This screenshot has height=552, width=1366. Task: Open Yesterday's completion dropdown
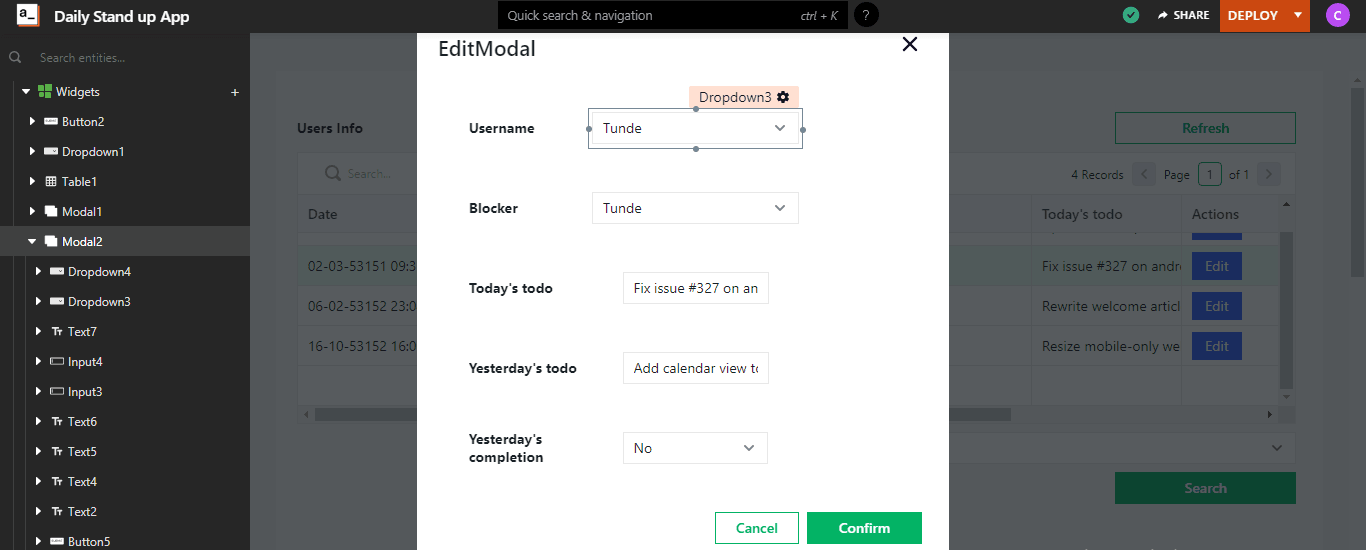tap(695, 448)
